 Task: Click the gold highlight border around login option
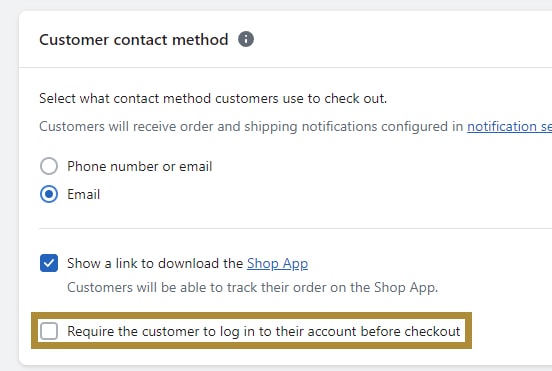(x=251, y=315)
